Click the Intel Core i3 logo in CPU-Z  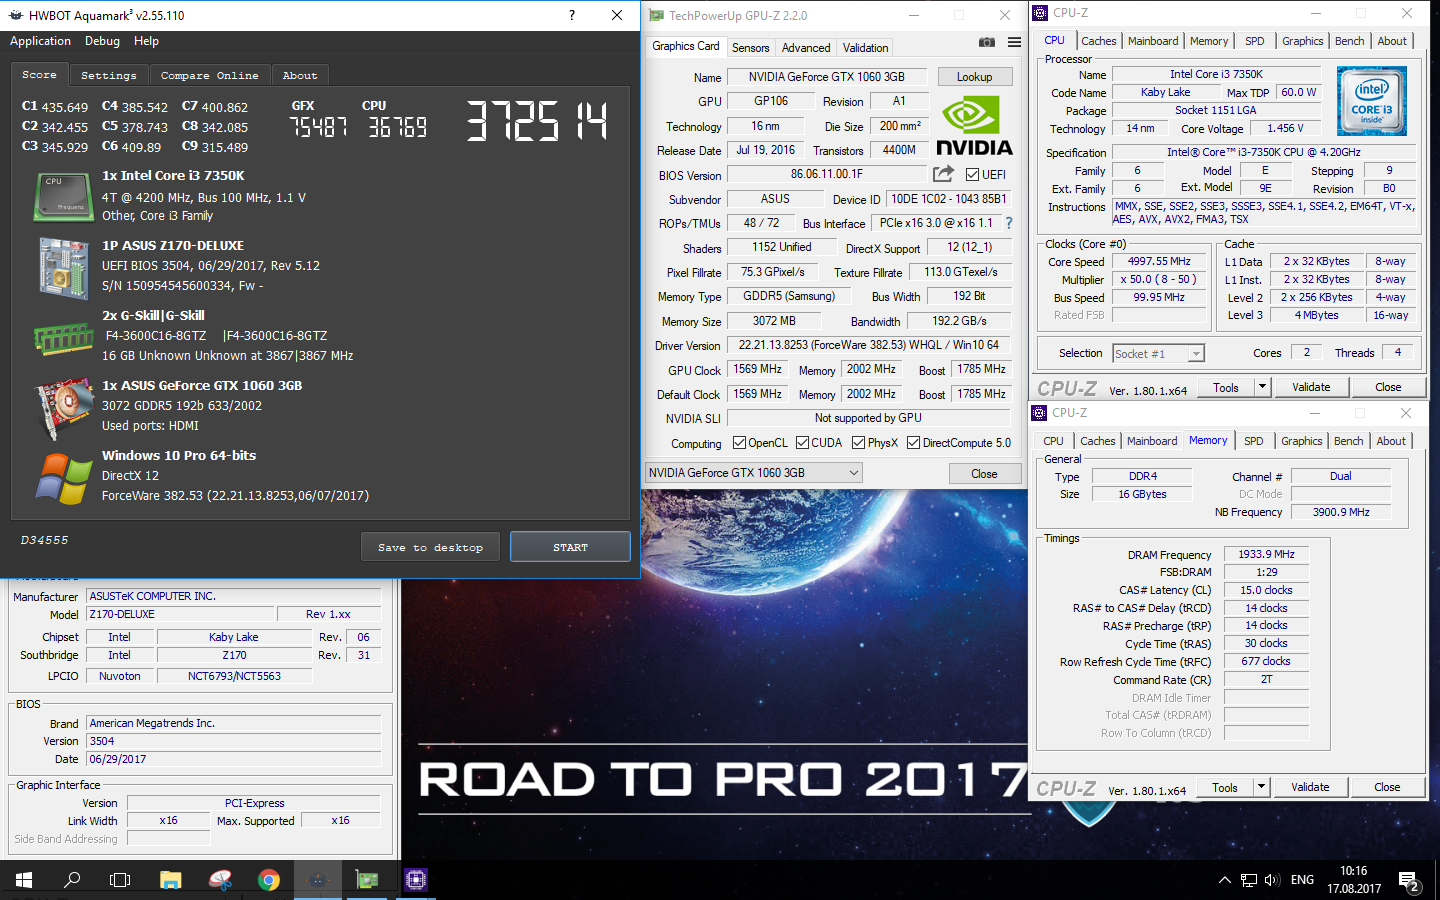[x=1372, y=101]
